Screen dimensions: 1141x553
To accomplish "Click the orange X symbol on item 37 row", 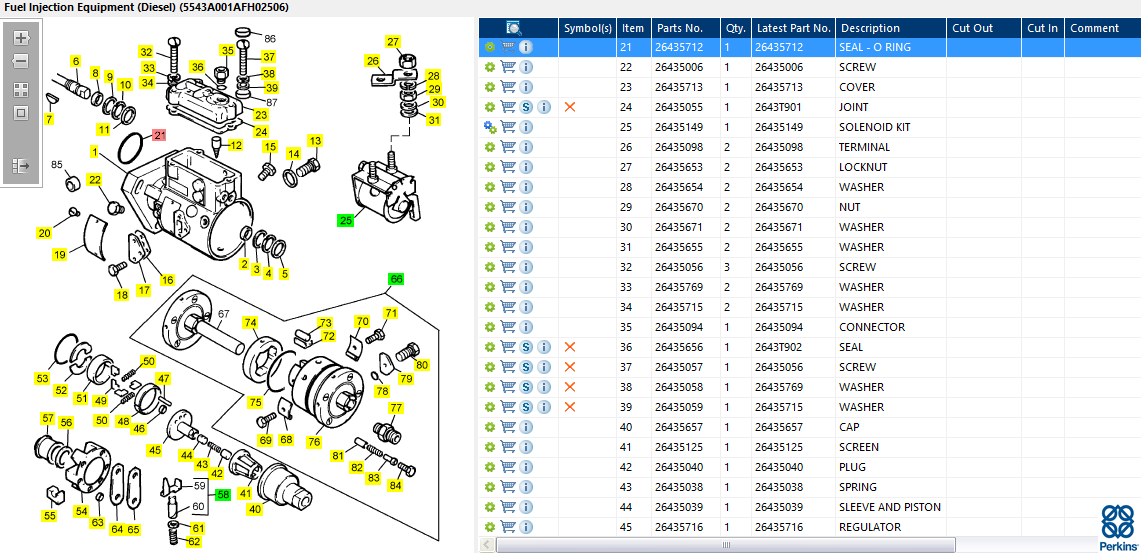I will point(570,367).
